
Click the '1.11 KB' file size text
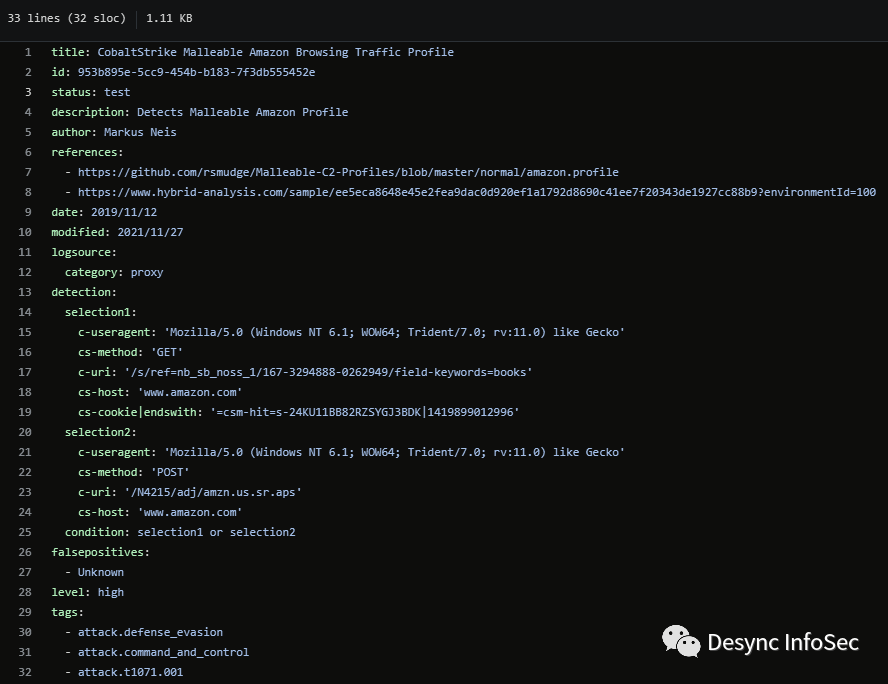pyautogui.click(x=169, y=18)
